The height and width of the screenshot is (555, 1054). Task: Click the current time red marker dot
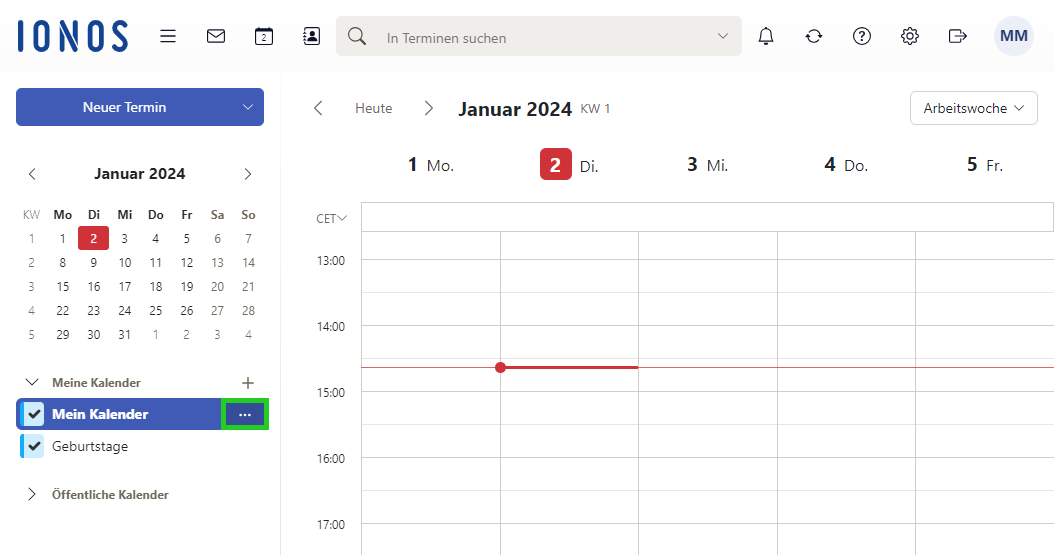500,368
